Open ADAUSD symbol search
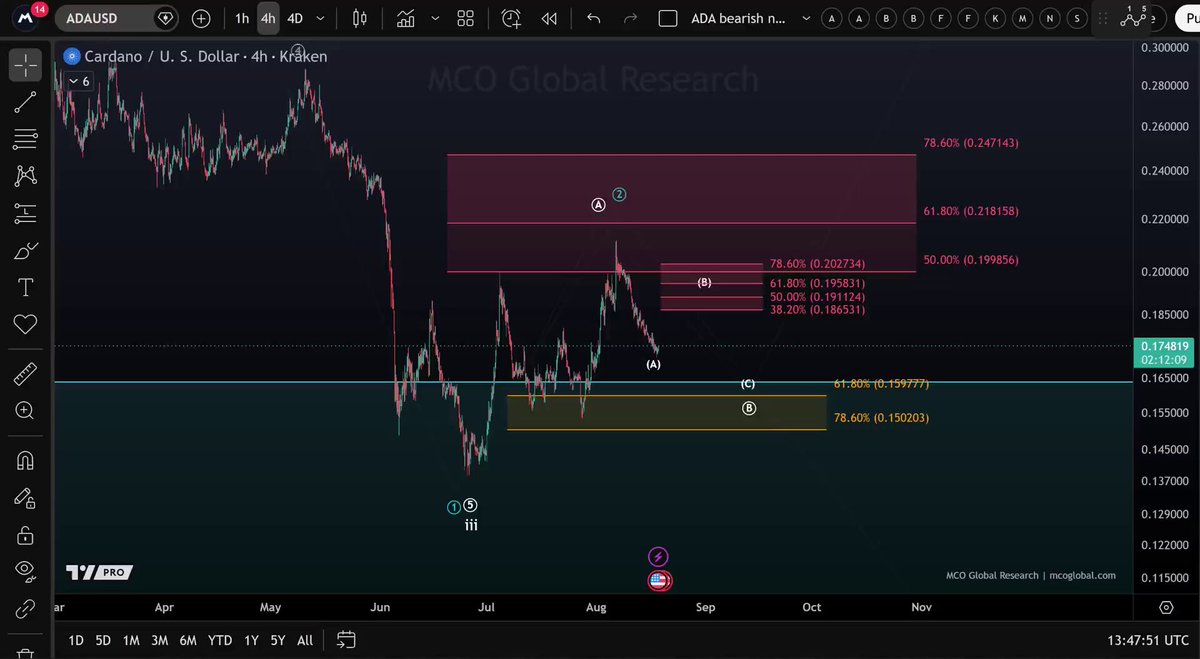The height and width of the screenshot is (659, 1200). (105, 18)
